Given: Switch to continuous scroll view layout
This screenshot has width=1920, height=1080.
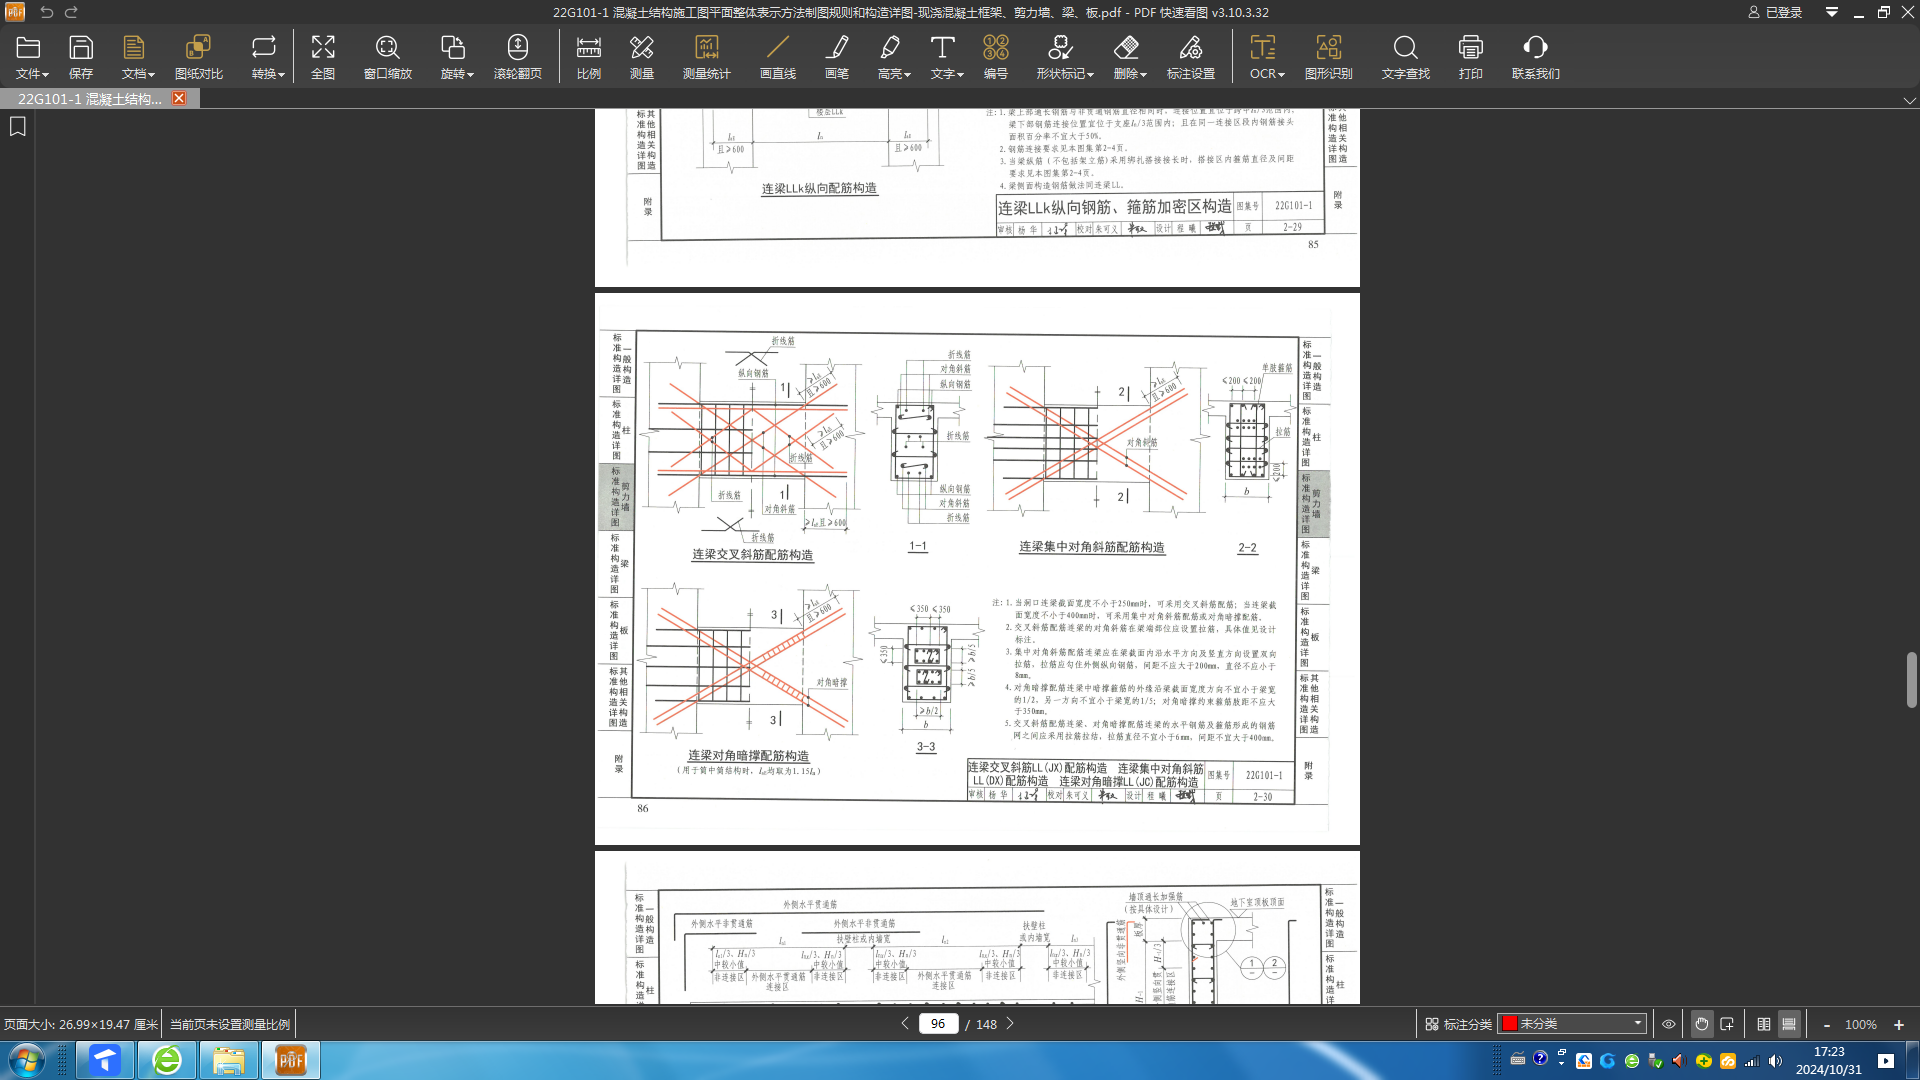Looking at the screenshot, I should 1789,1024.
